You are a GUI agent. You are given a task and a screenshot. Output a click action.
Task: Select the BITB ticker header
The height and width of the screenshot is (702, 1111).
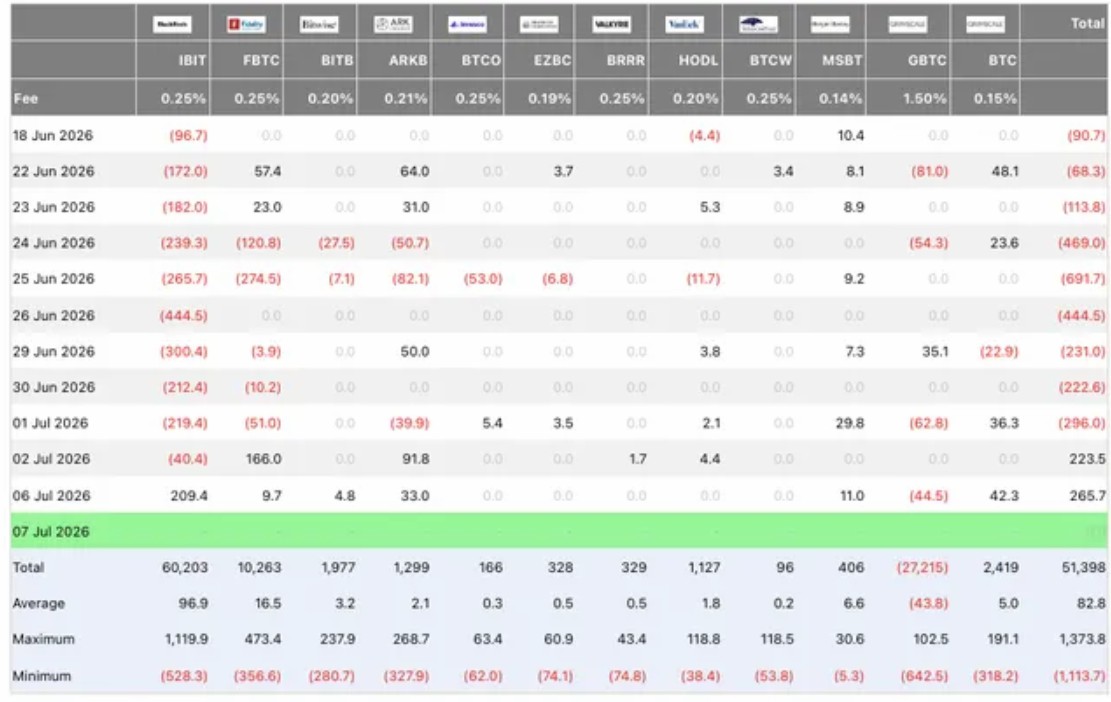click(x=337, y=61)
